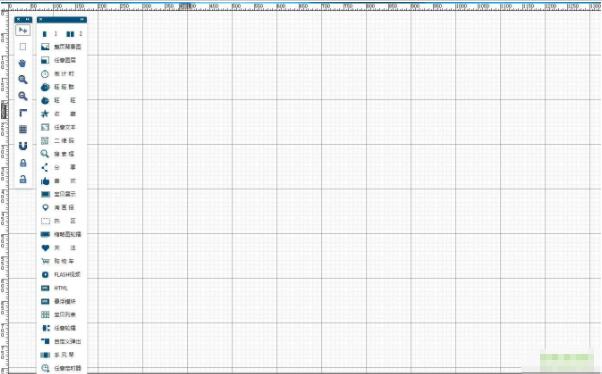Add the Wangwang group chat module
This screenshot has height=374, width=602.
[58, 87]
